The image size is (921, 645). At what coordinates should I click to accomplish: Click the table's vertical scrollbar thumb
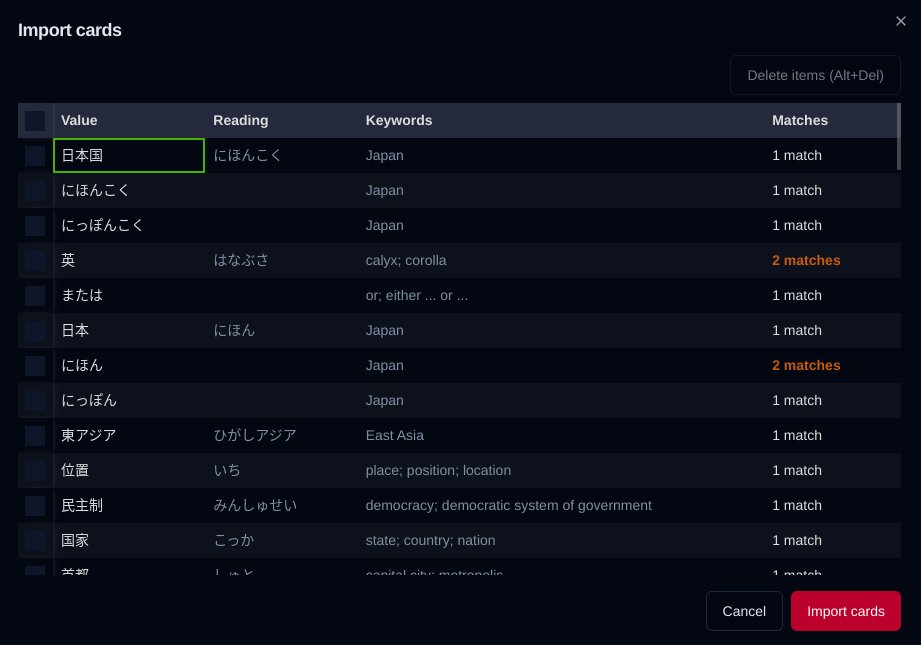coord(899,137)
